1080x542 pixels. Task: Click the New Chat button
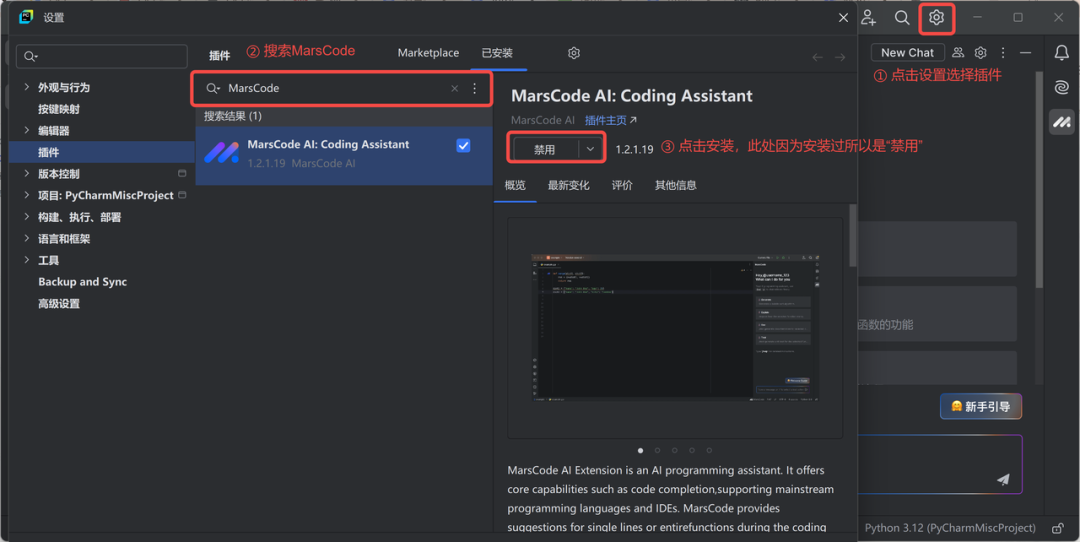pos(907,52)
